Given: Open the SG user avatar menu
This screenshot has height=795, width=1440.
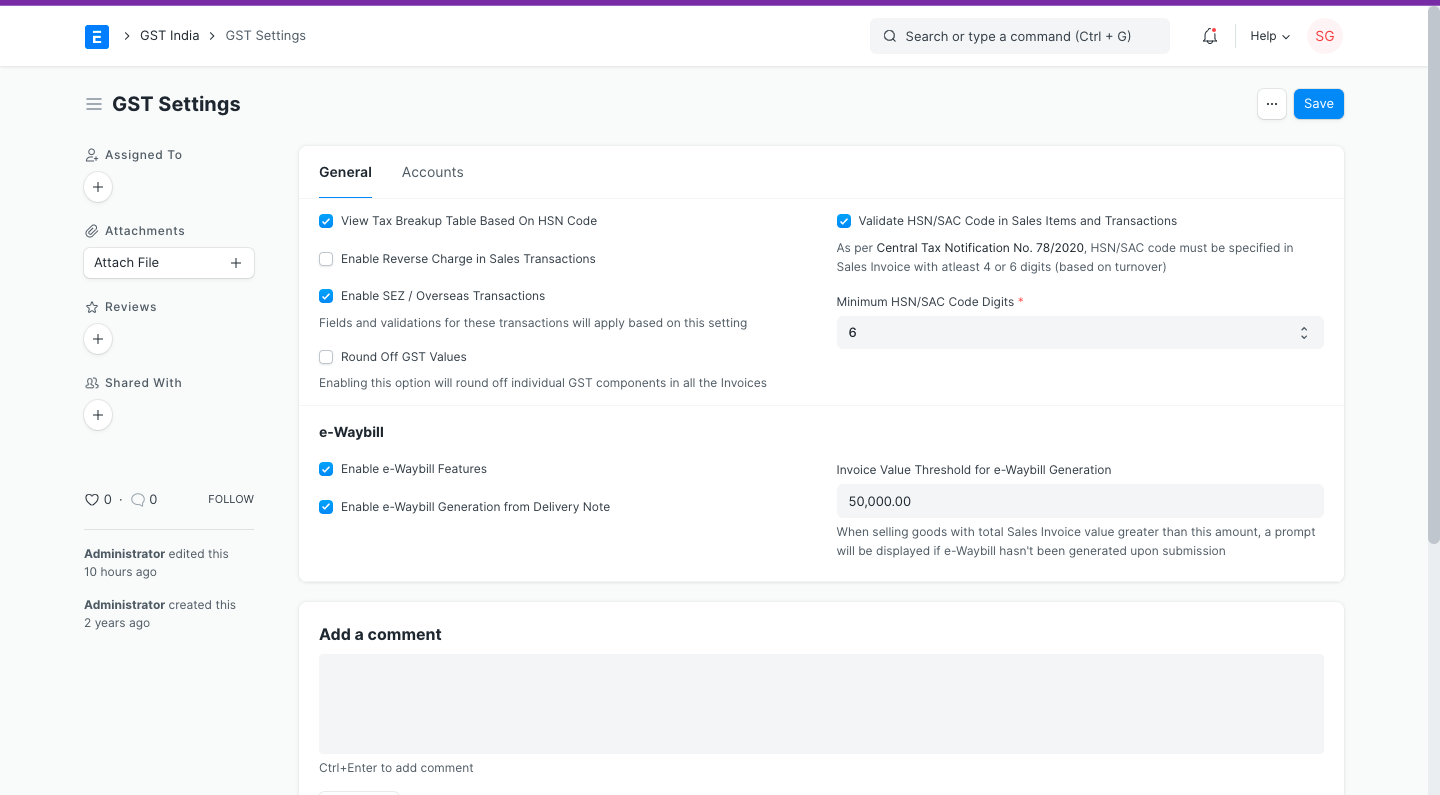Looking at the screenshot, I should point(1324,35).
